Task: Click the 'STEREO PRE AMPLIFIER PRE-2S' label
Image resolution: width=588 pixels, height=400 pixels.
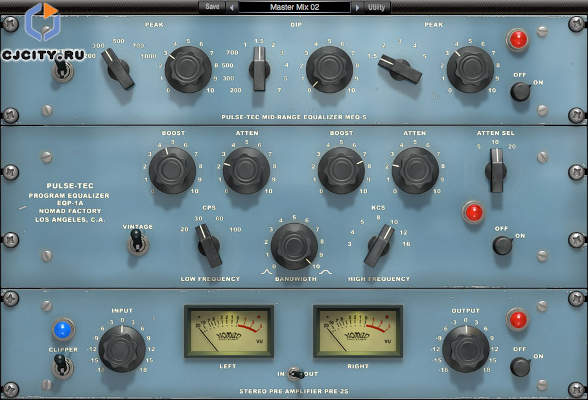Action: (x=294, y=391)
